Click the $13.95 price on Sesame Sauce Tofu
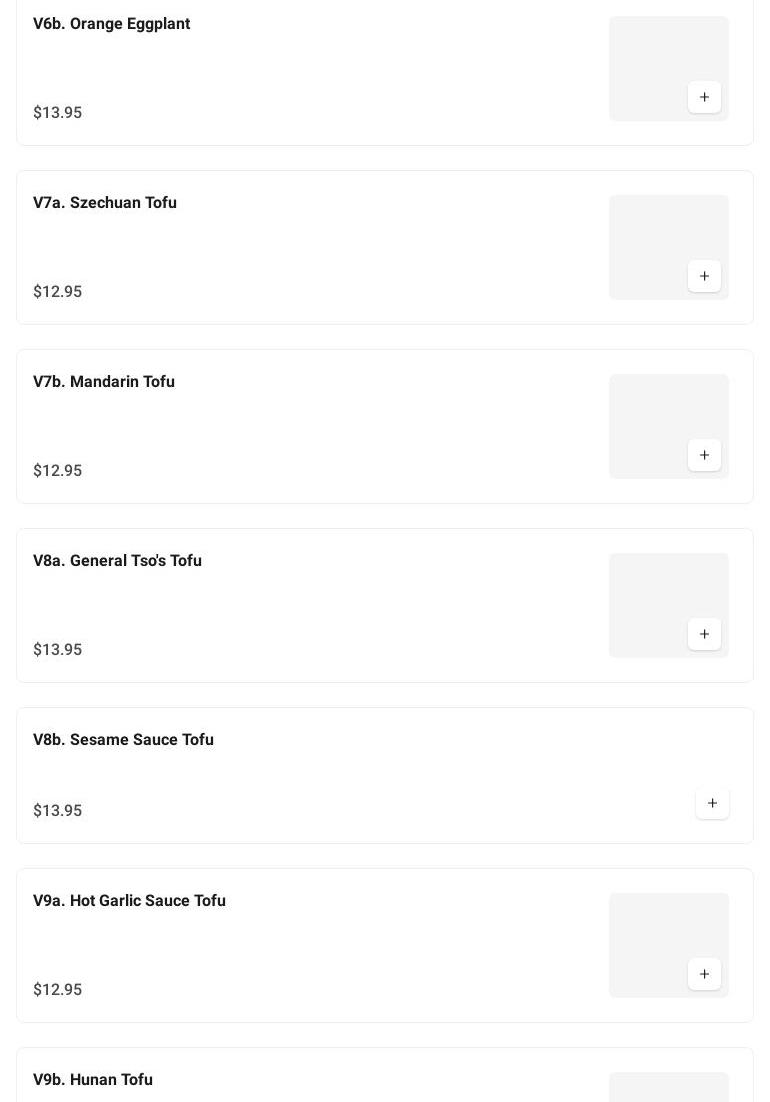Screen dimensions: 770x1102 tap(58, 811)
